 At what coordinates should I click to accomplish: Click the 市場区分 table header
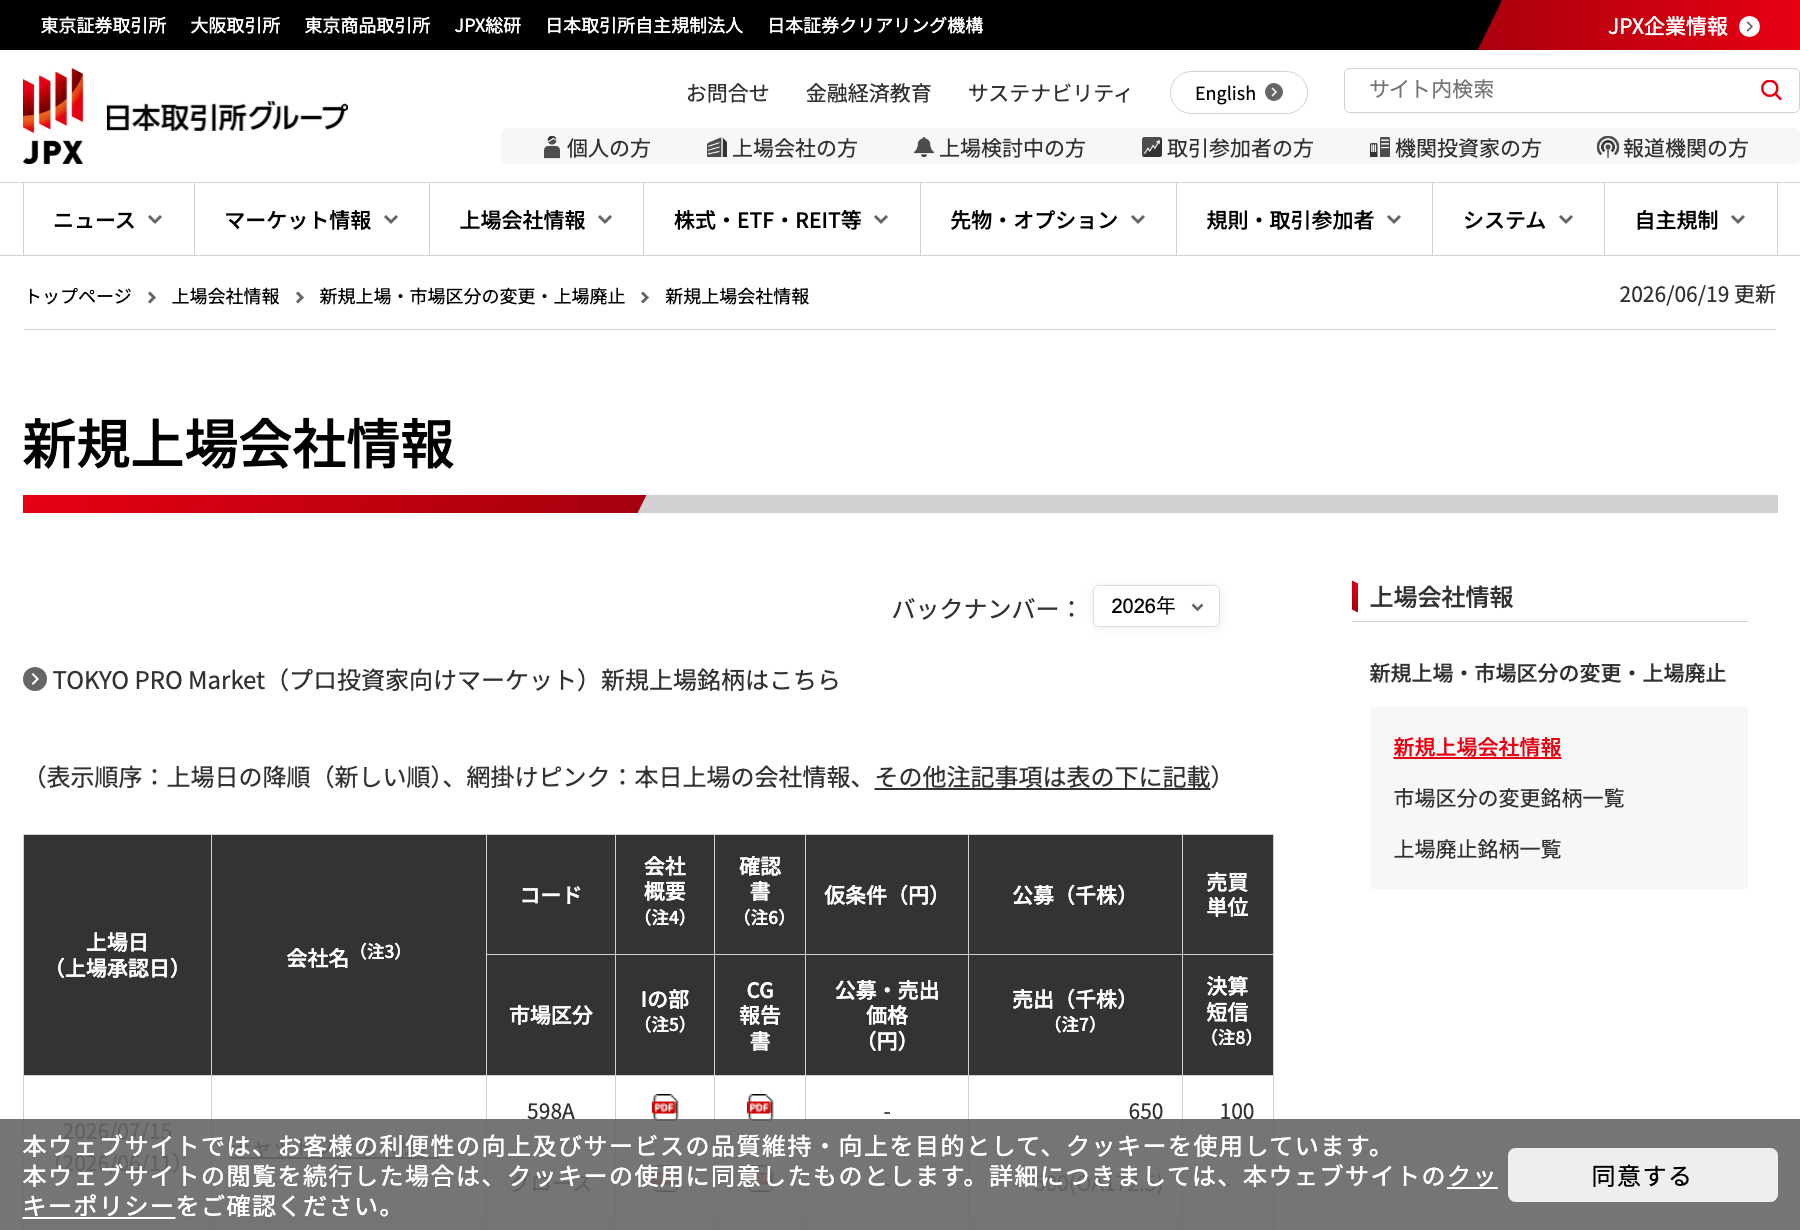tap(550, 1015)
